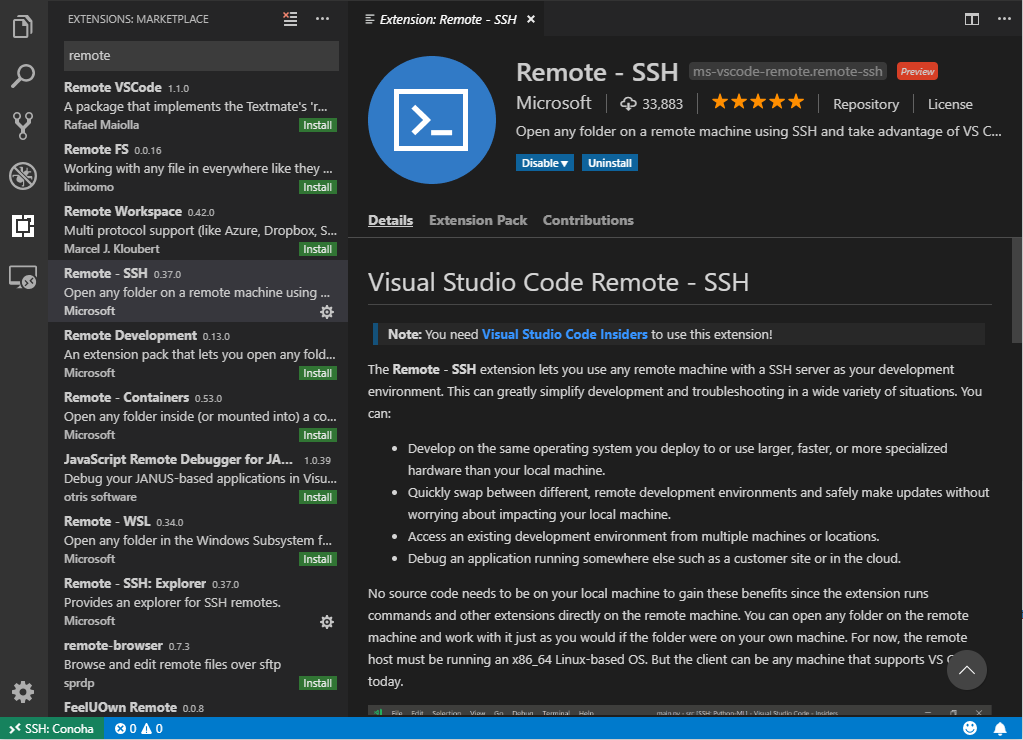The height and width of the screenshot is (740, 1023).
Task: Open manage gear for Remote - SSH
Action: click(326, 312)
